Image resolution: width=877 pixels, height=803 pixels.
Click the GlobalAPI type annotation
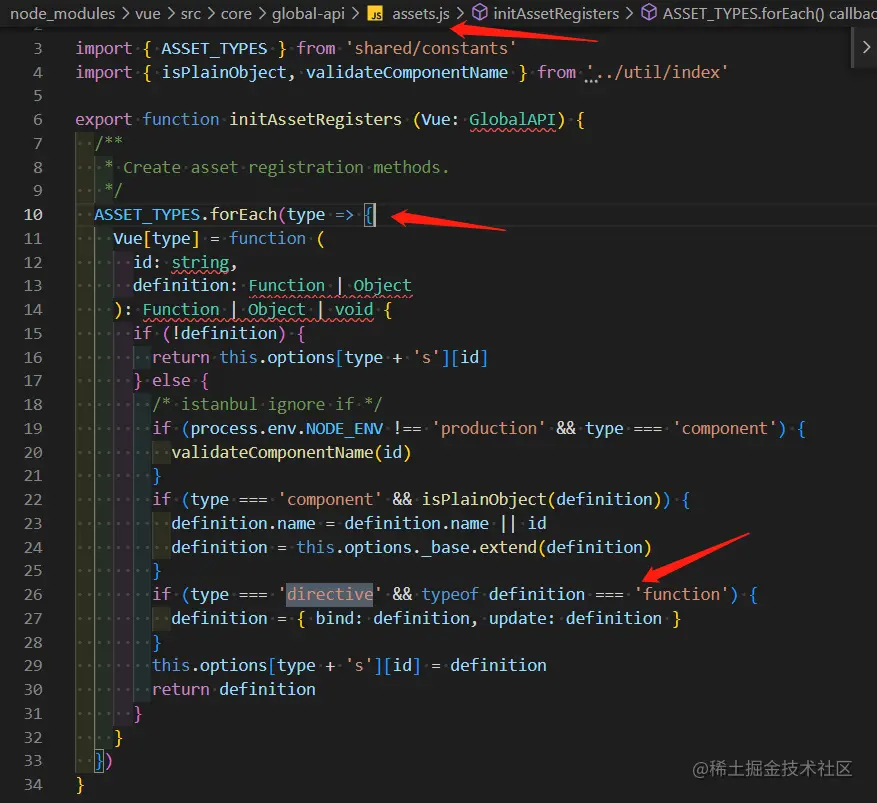pyautogui.click(x=512, y=120)
